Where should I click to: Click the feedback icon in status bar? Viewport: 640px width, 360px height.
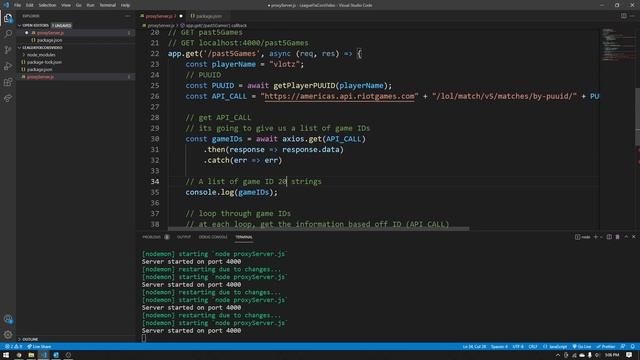click(x=623, y=347)
